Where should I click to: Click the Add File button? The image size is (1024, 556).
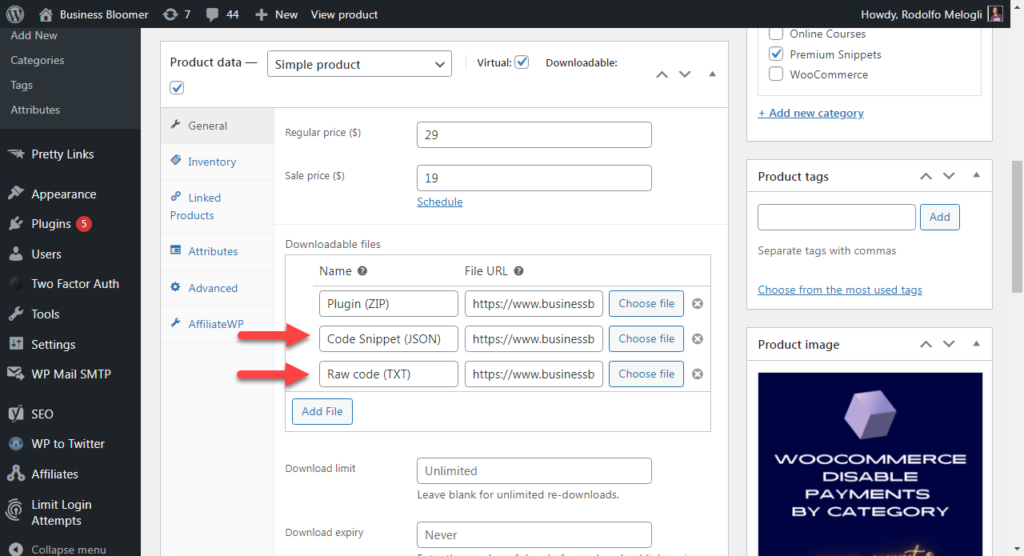(x=322, y=412)
